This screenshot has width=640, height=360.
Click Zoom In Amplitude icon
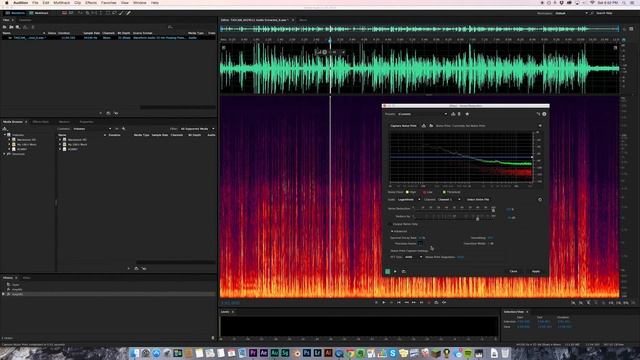(x=573, y=303)
